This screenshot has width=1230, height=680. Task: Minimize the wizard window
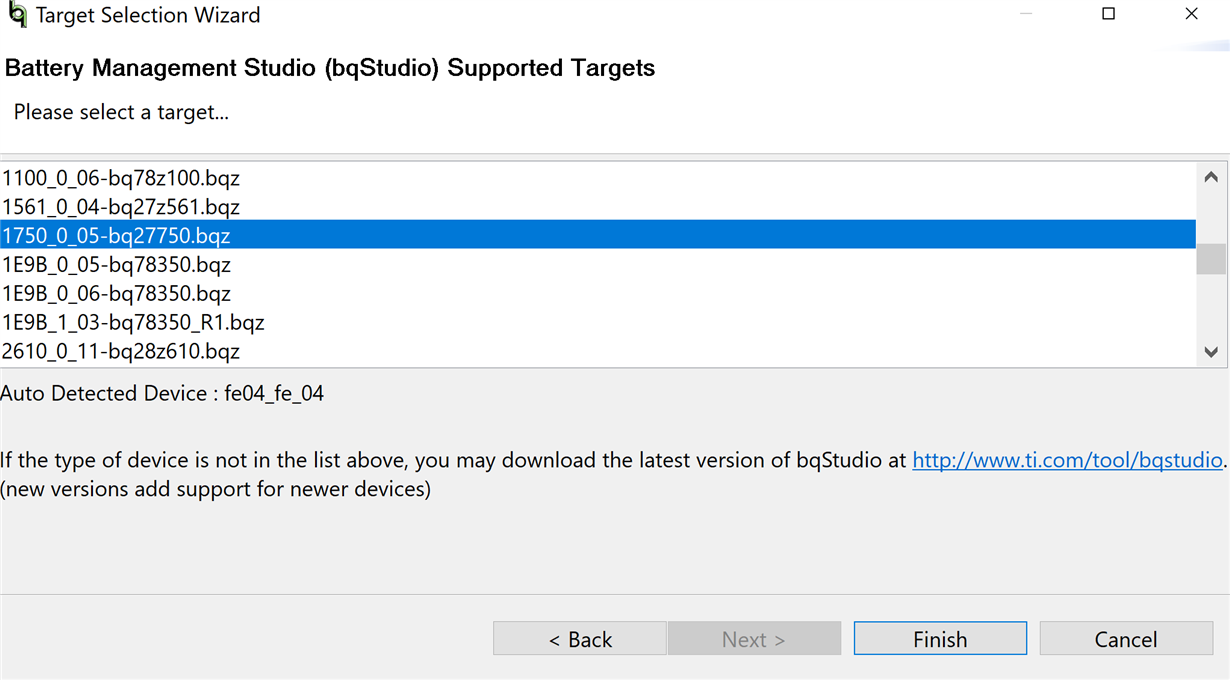(x=1027, y=14)
